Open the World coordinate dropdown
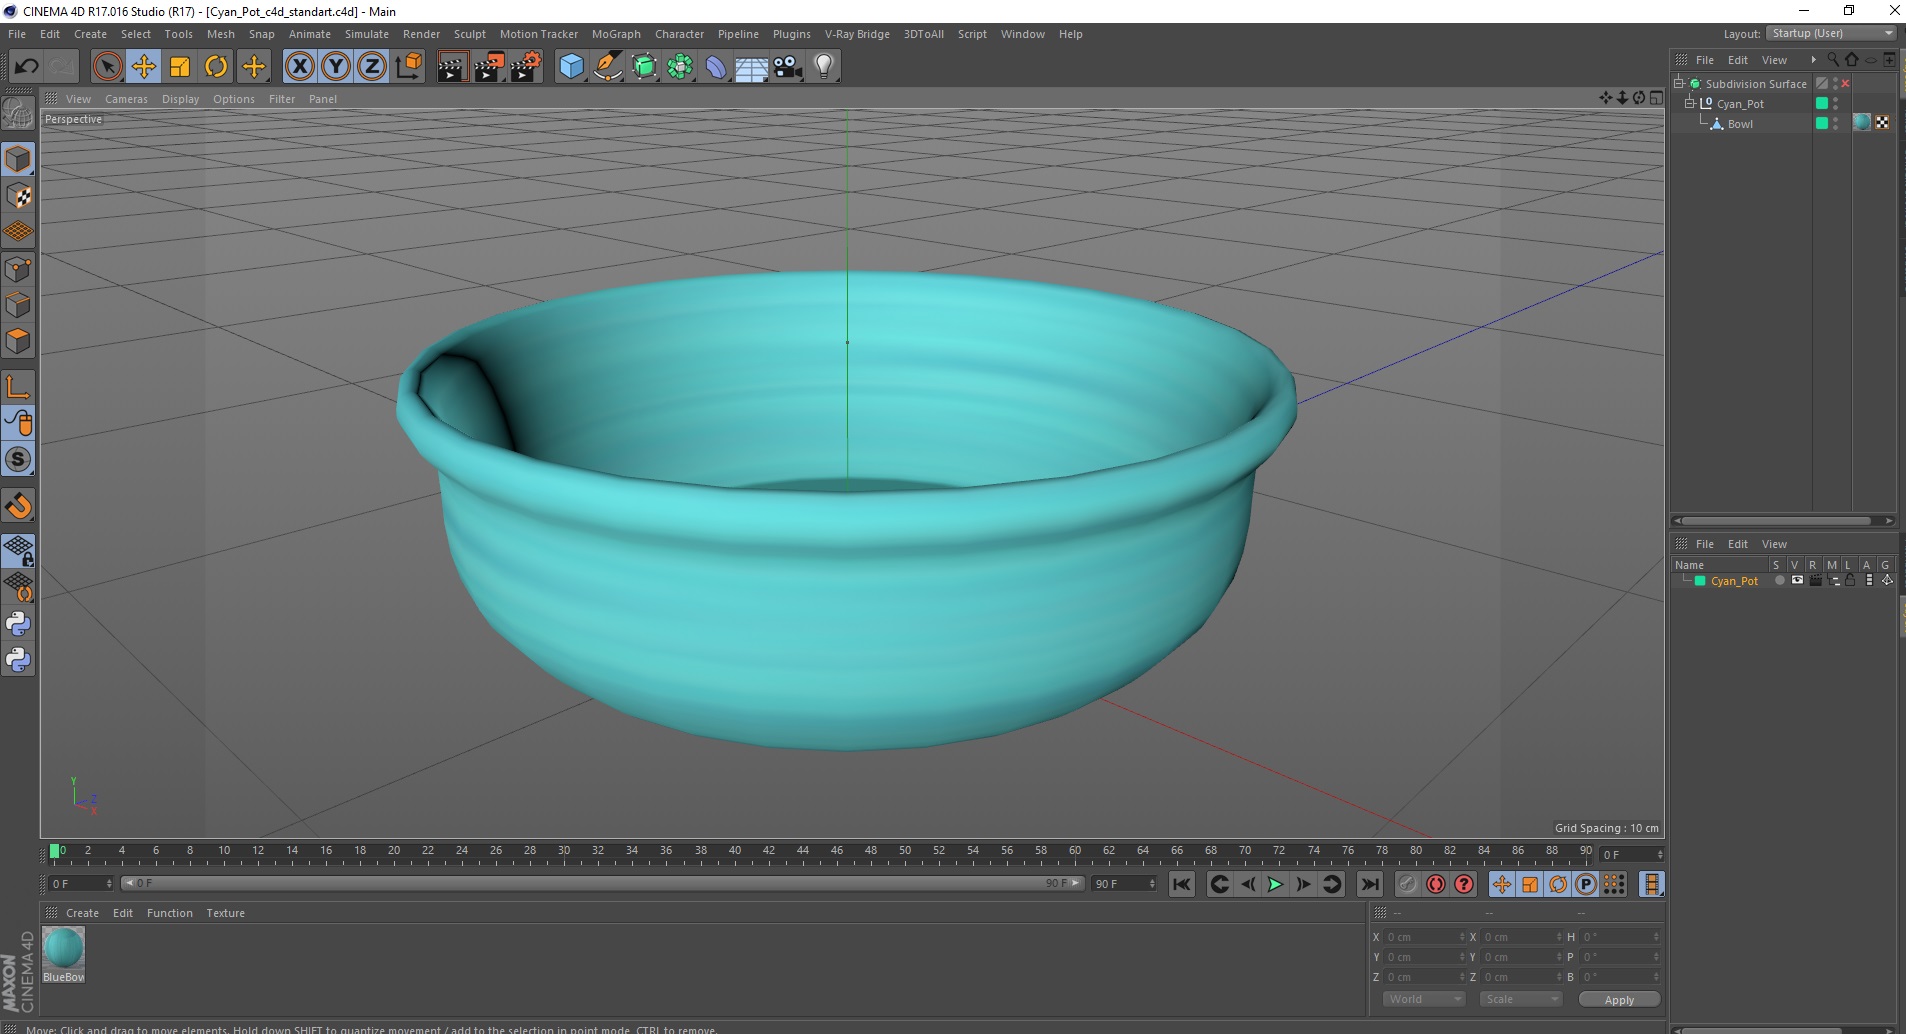 click(x=1424, y=999)
